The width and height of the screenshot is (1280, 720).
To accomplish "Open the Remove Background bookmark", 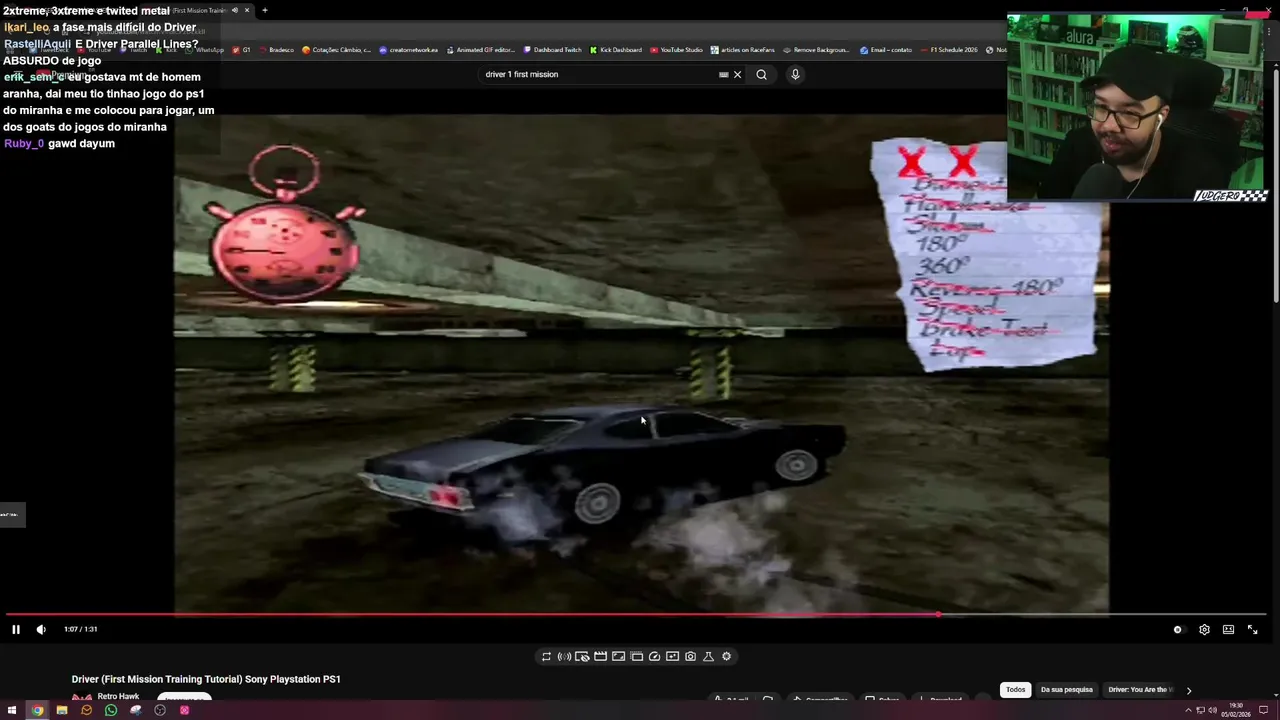I will tap(816, 50).
